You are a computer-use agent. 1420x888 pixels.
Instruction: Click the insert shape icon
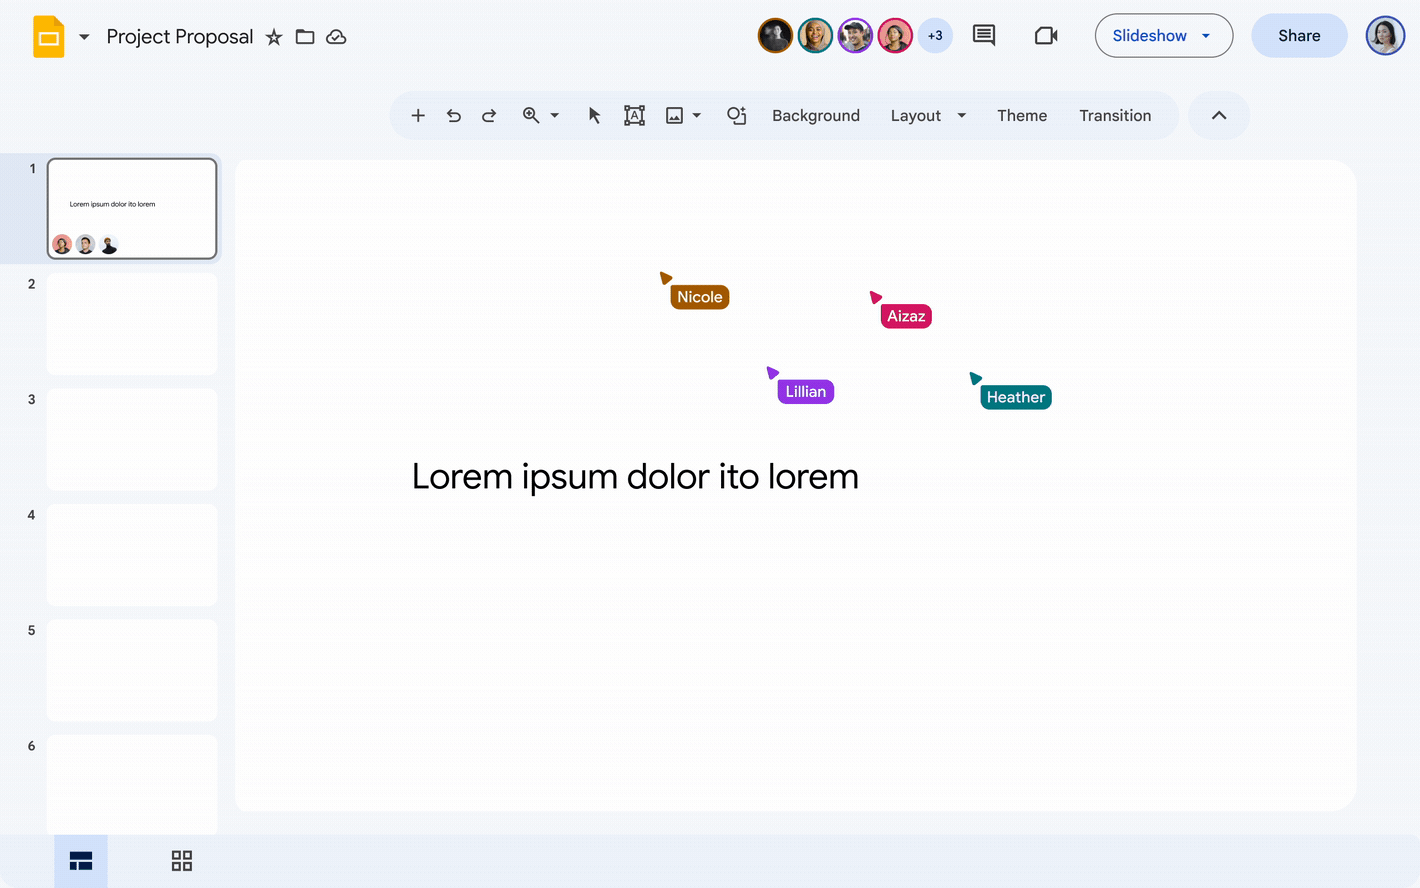737,116
